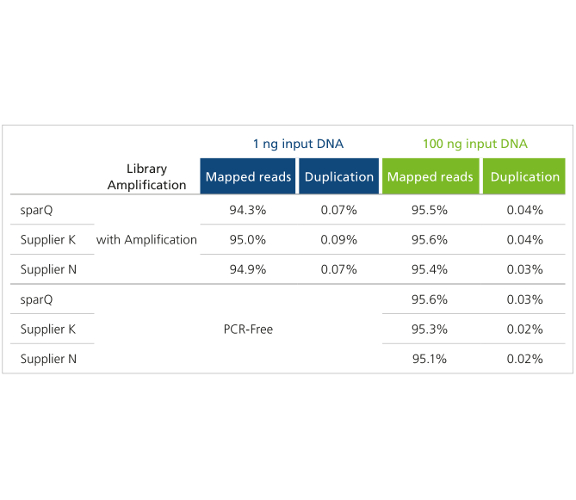This screenshot has width=576, height=500.
Task: Click the 95.1% mapped reads value
Action: pos(429,359)
